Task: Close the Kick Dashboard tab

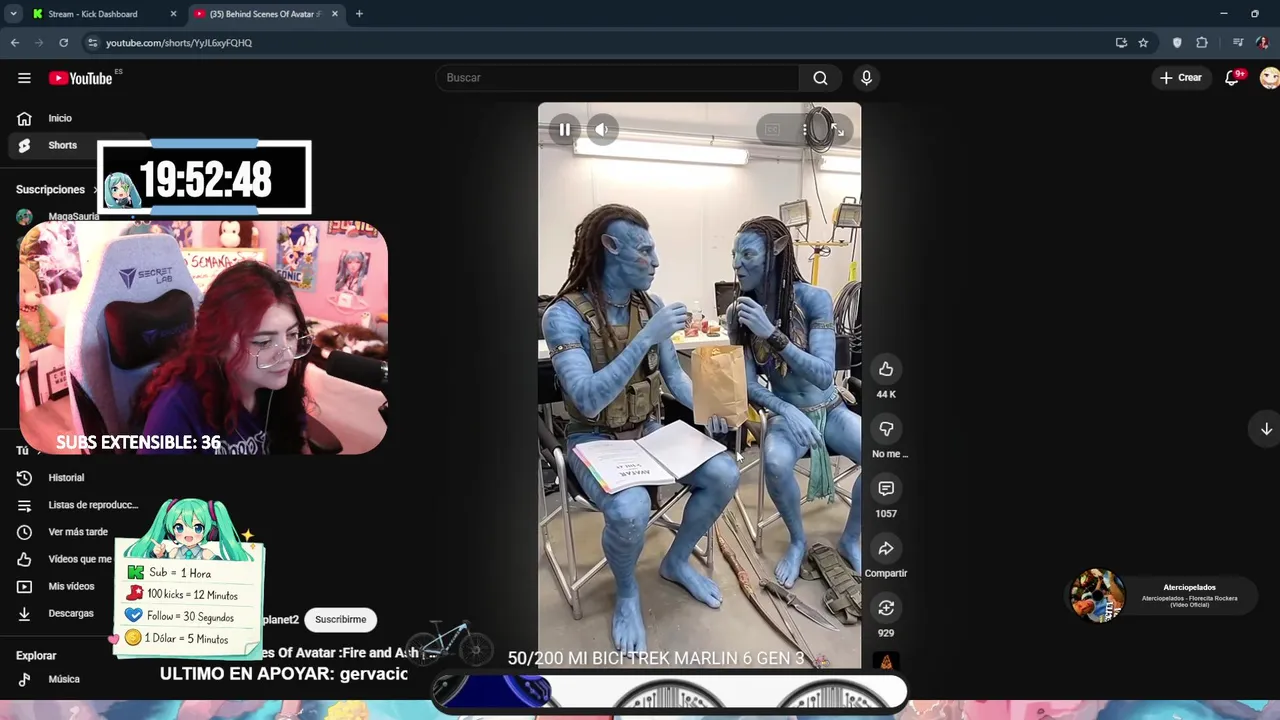Action: pos(173,14)
